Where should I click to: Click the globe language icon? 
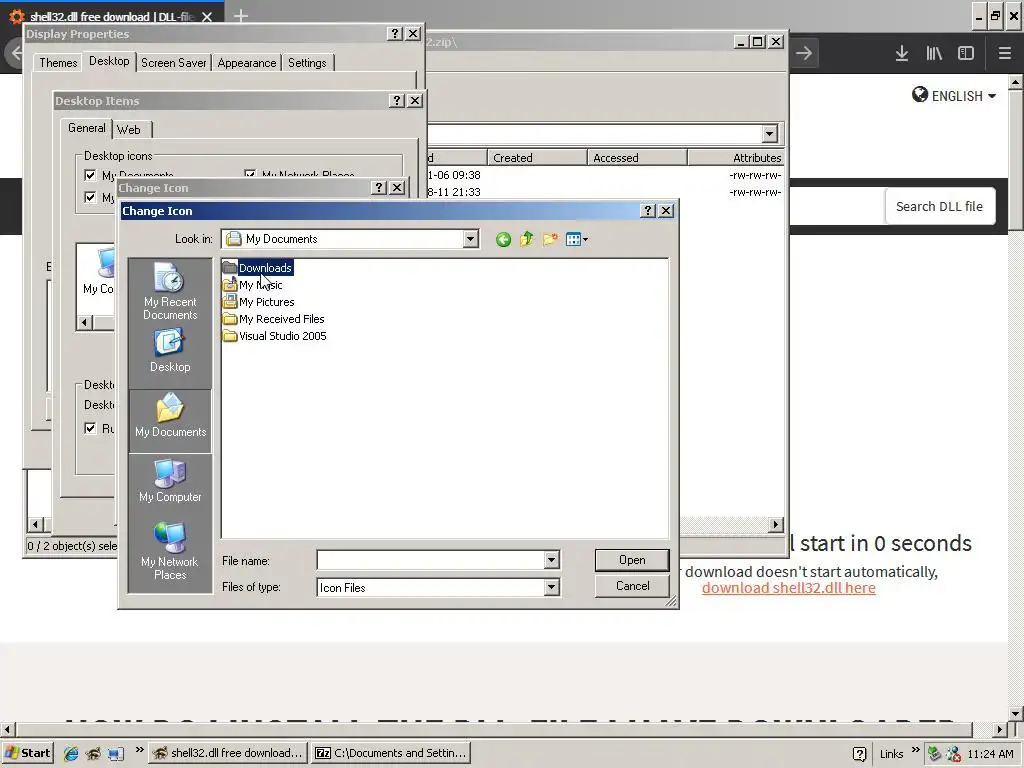click(x=920, y=95)
